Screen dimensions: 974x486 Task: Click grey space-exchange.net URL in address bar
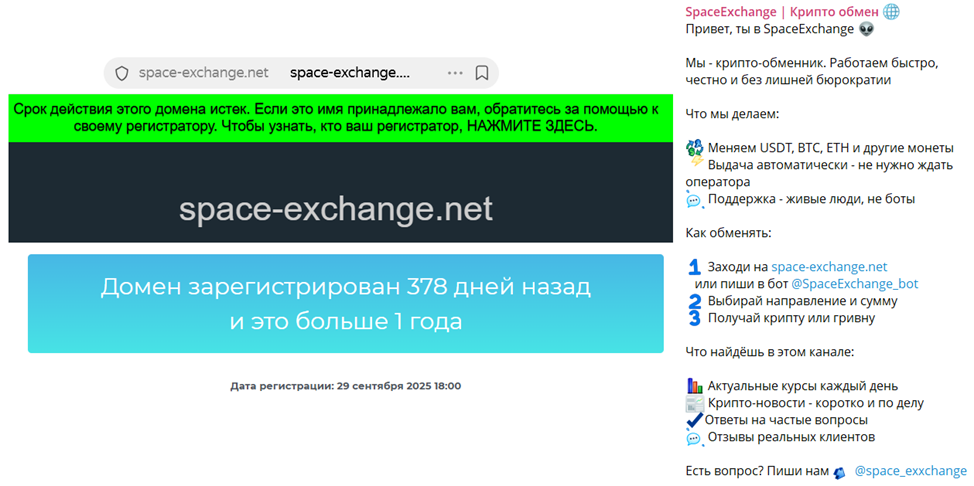pos(204,73)
